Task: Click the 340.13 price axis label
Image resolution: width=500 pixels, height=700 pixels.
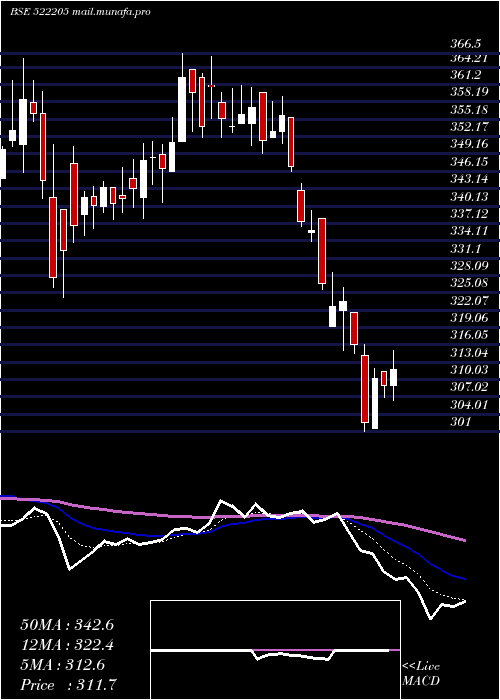Action: pyautogui.click(x=468, y=197)
